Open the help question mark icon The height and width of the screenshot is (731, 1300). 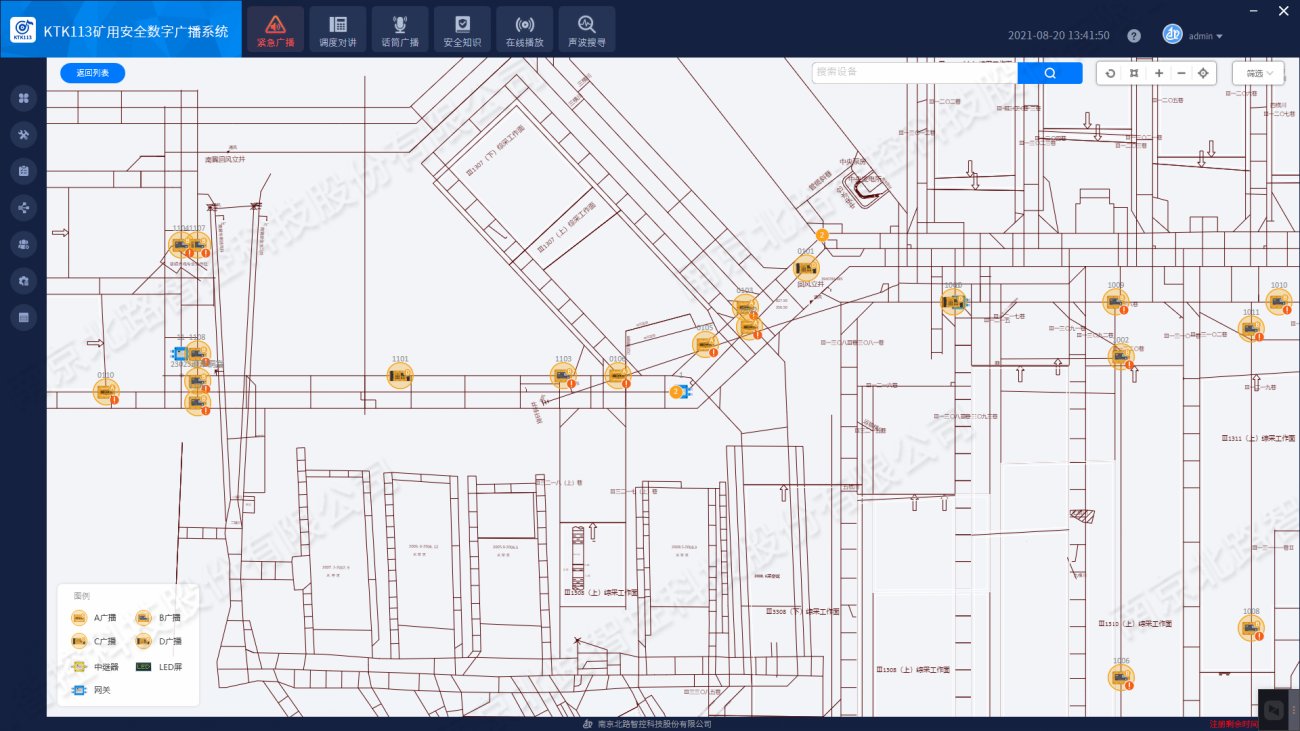pyautogui.click(x=1133, y=36)
